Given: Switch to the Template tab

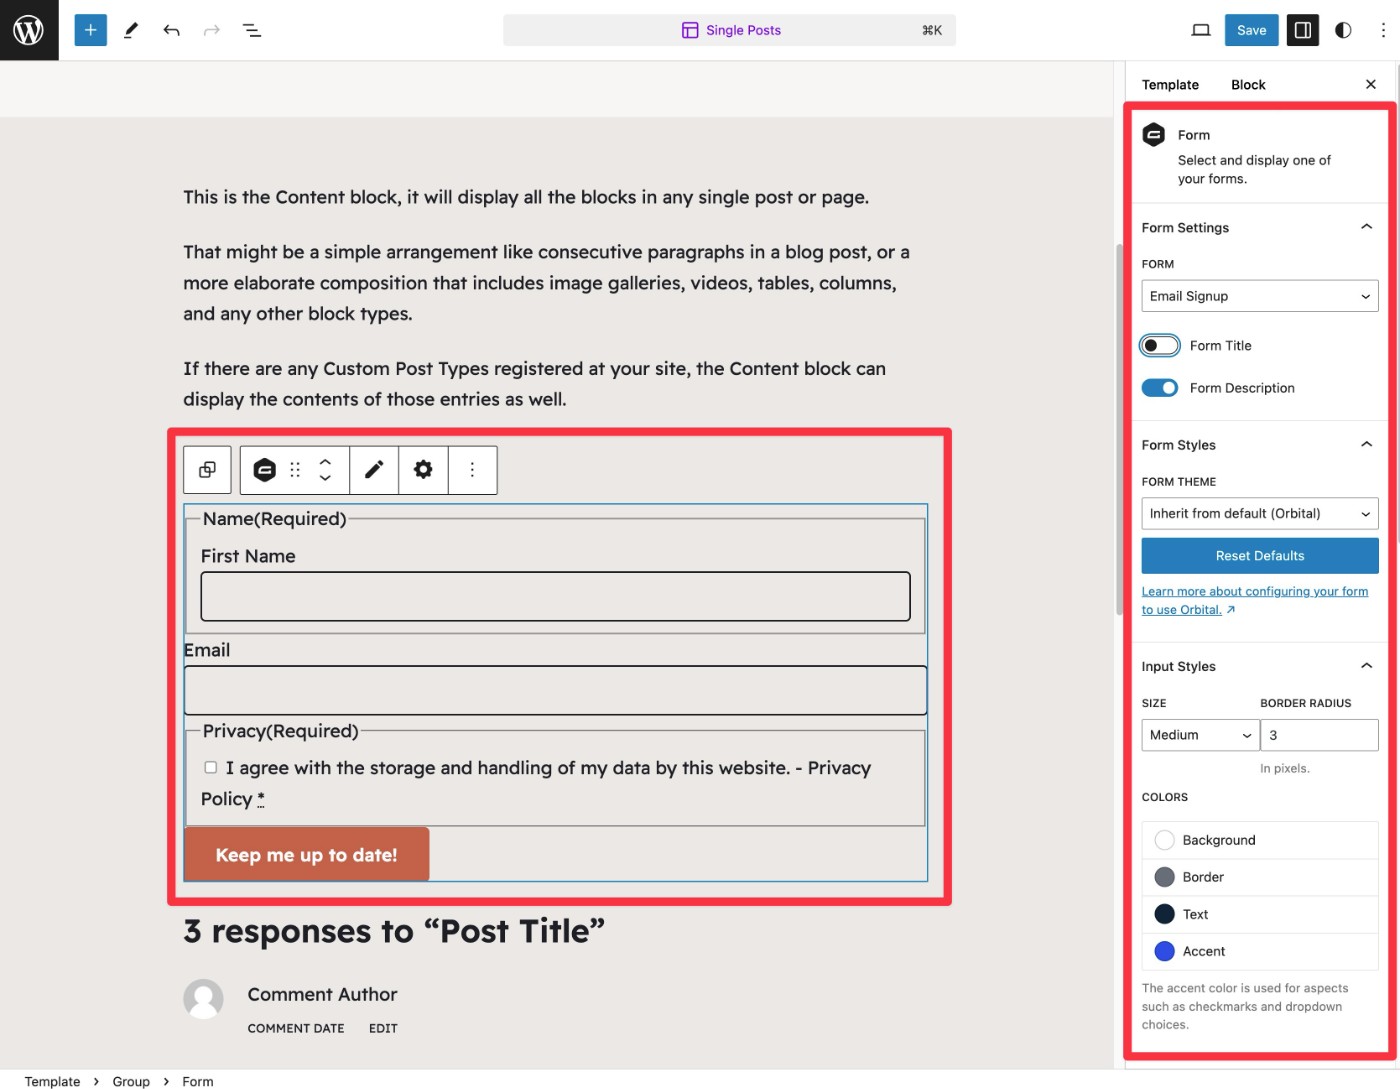Looking at the screenshot, I should [x=1170, y=85].
